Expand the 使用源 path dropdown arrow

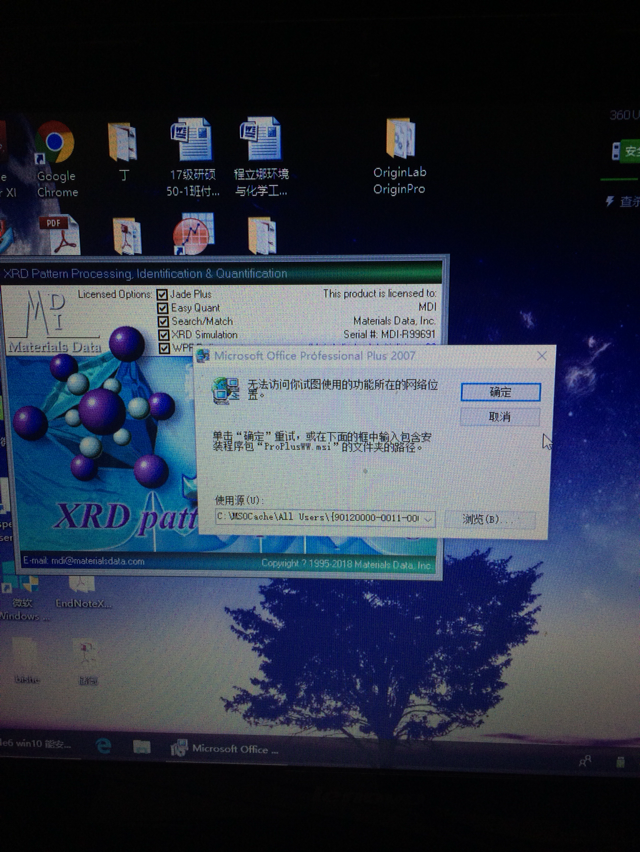pyautogui.click(x=428, y=519)
